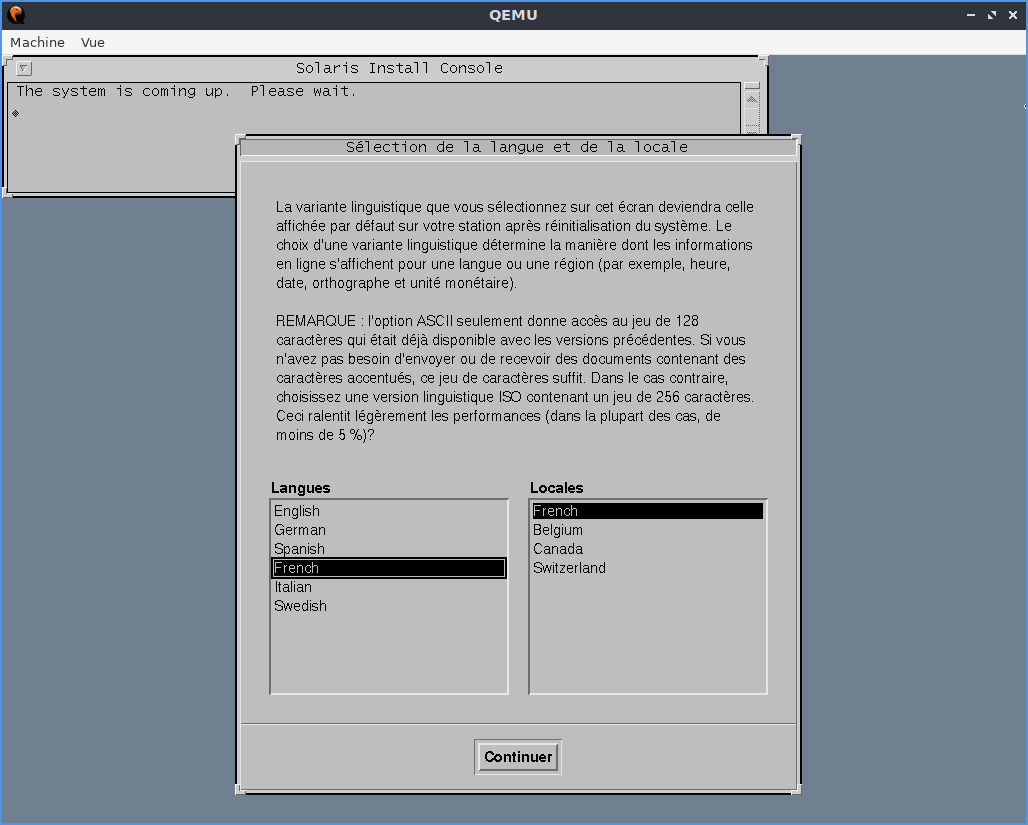Select English in the Langues list
Image resolution: width=1028 pixels, height=825 pixels.
pyautogui.click(x=389, y=511)
